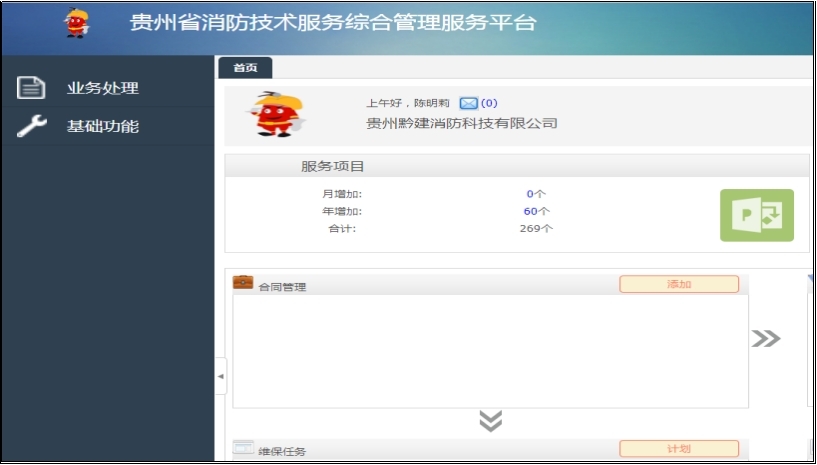The image size is (817, 465).
Task: Open the mail envelope icon
Action: (468, 103)
